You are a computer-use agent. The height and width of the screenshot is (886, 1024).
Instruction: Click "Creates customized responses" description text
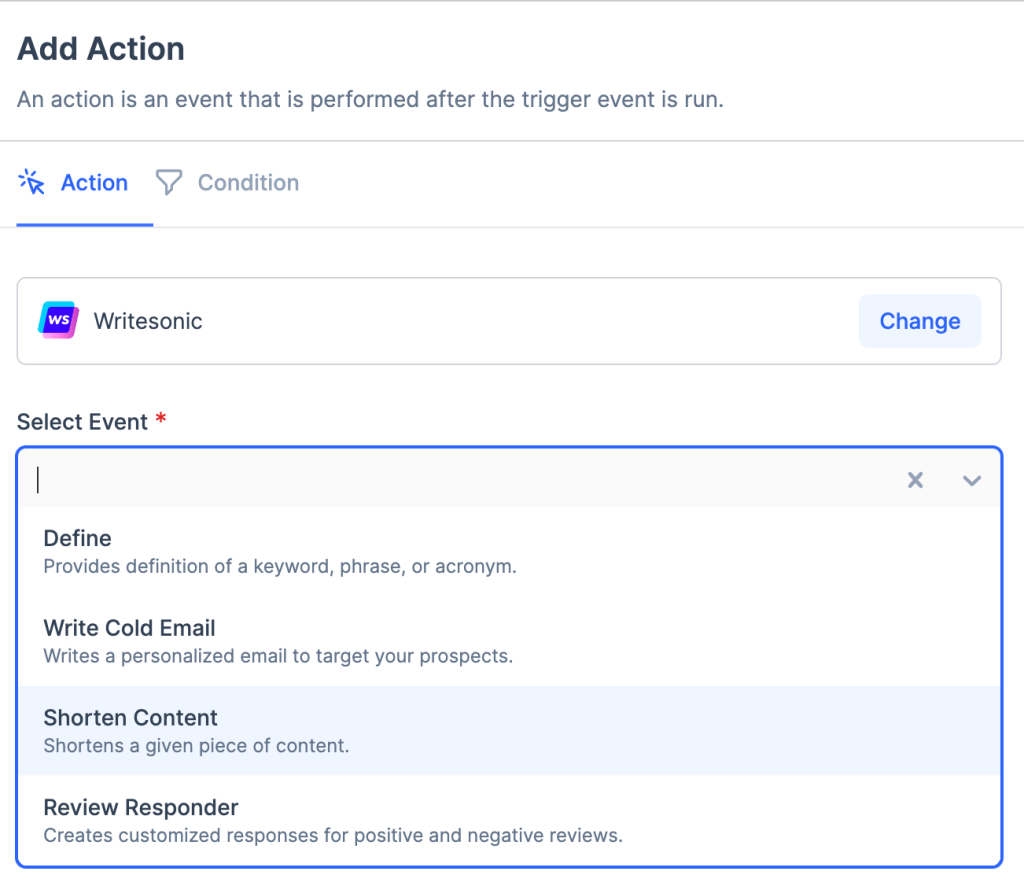coord(332,835)
